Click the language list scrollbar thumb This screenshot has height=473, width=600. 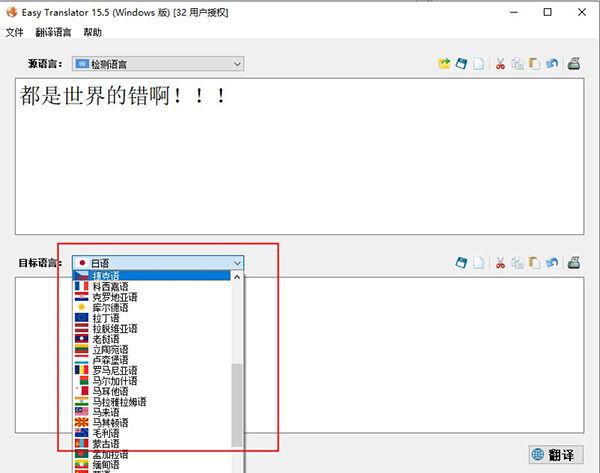pos(237,405)
